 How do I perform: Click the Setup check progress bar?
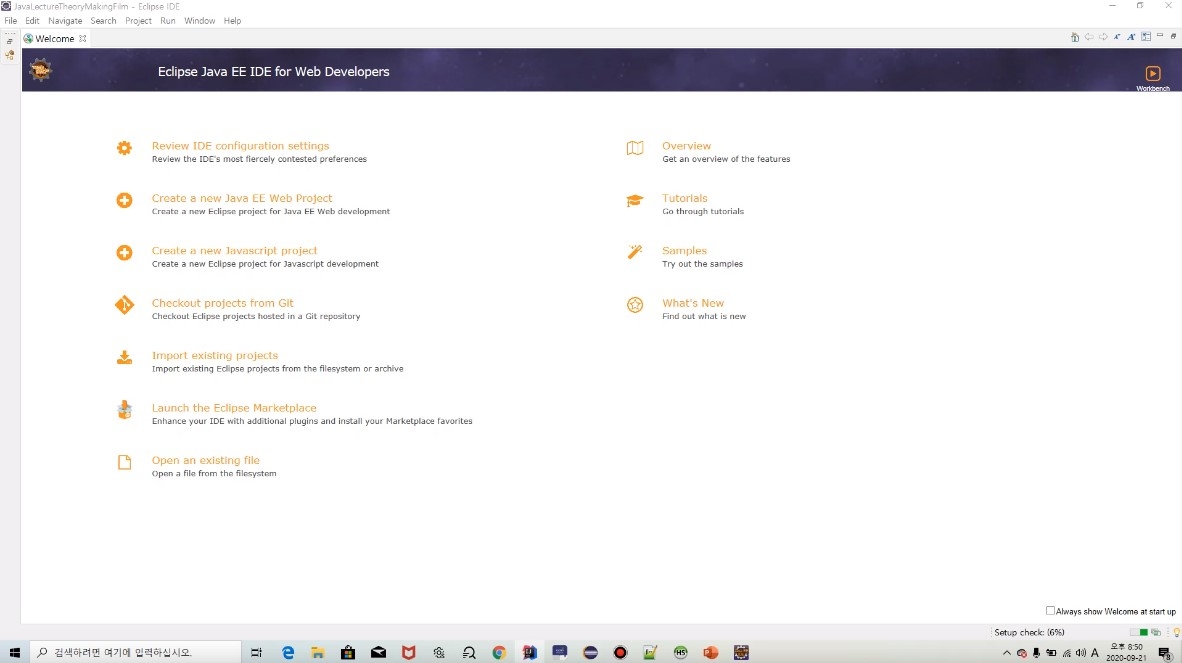coord(1138,632)
